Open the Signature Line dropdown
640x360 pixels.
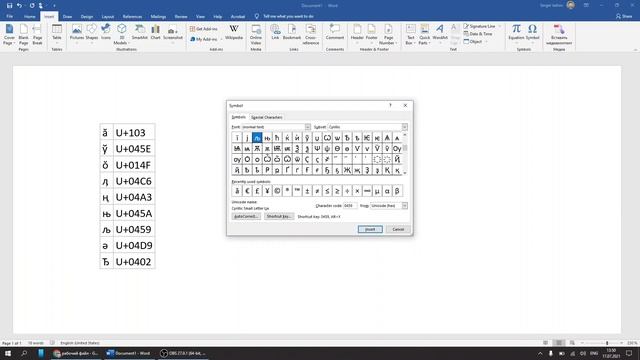[x=500, y=26]
